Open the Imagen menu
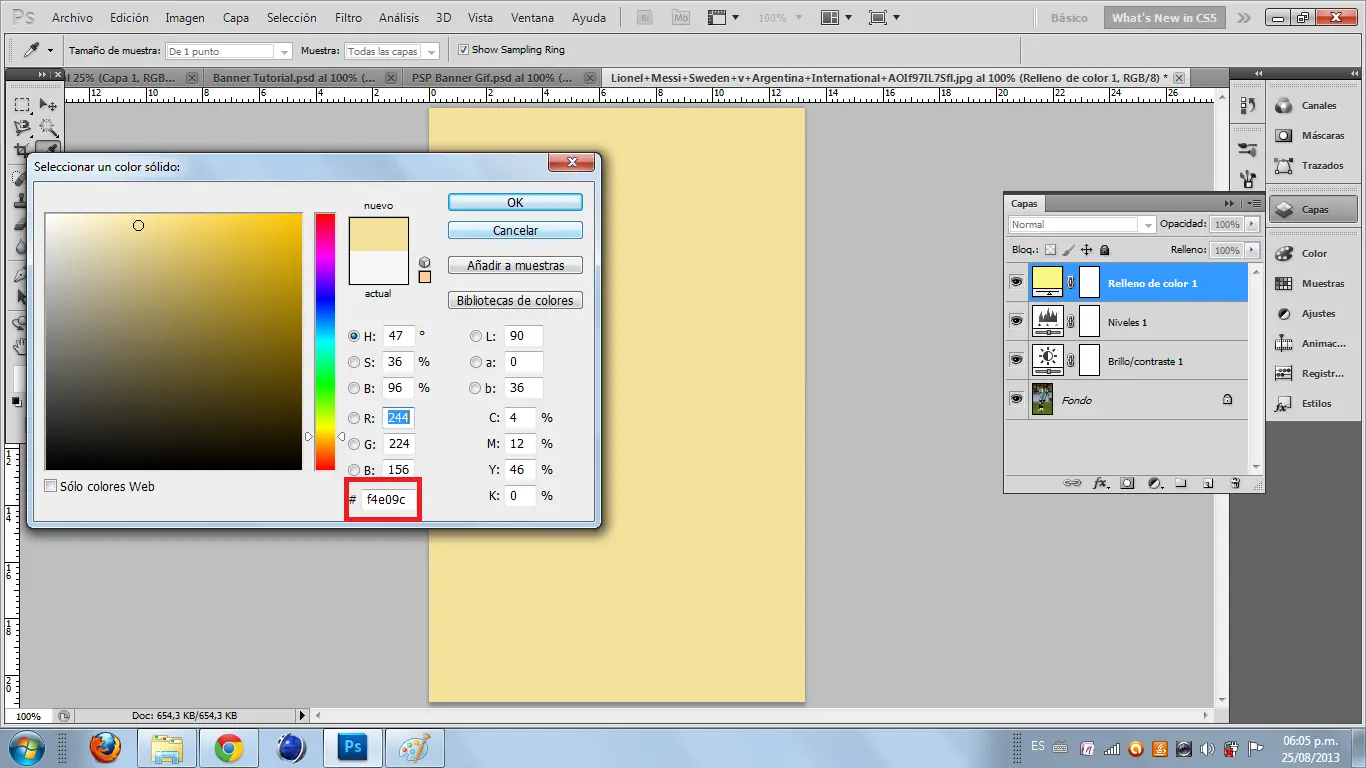The height and width of the screenshot is (768, 1366). [185, 18]
